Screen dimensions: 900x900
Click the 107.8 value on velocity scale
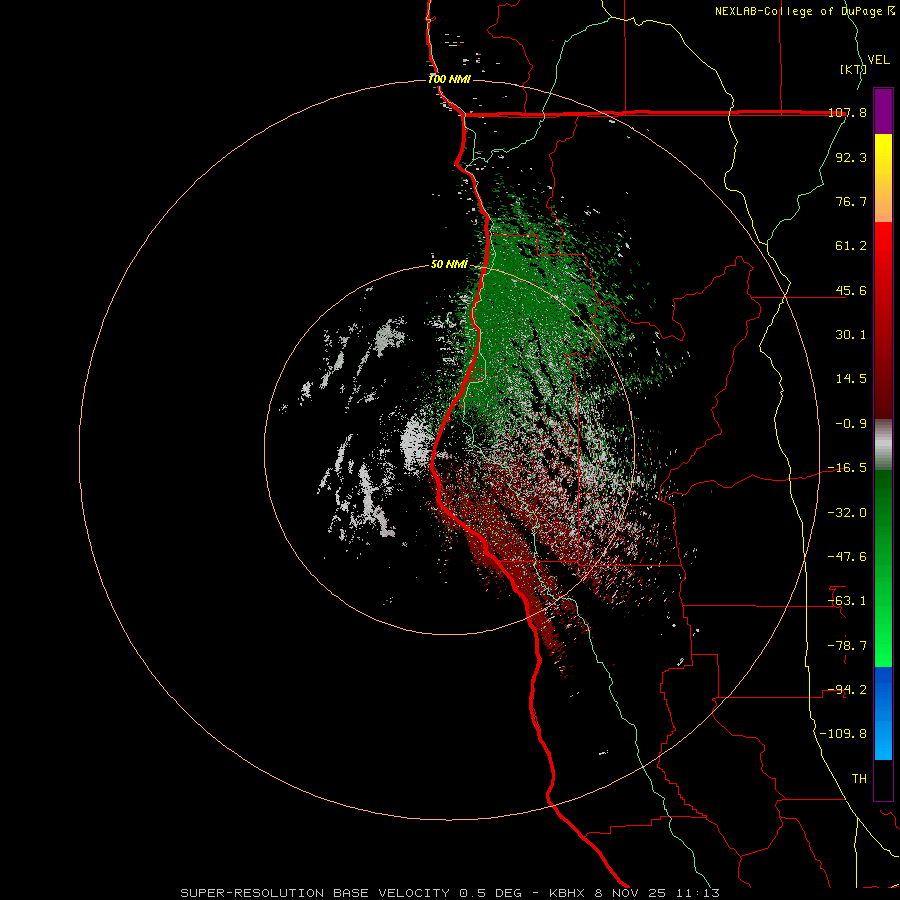pyautogui.click(x=847, y=112)
